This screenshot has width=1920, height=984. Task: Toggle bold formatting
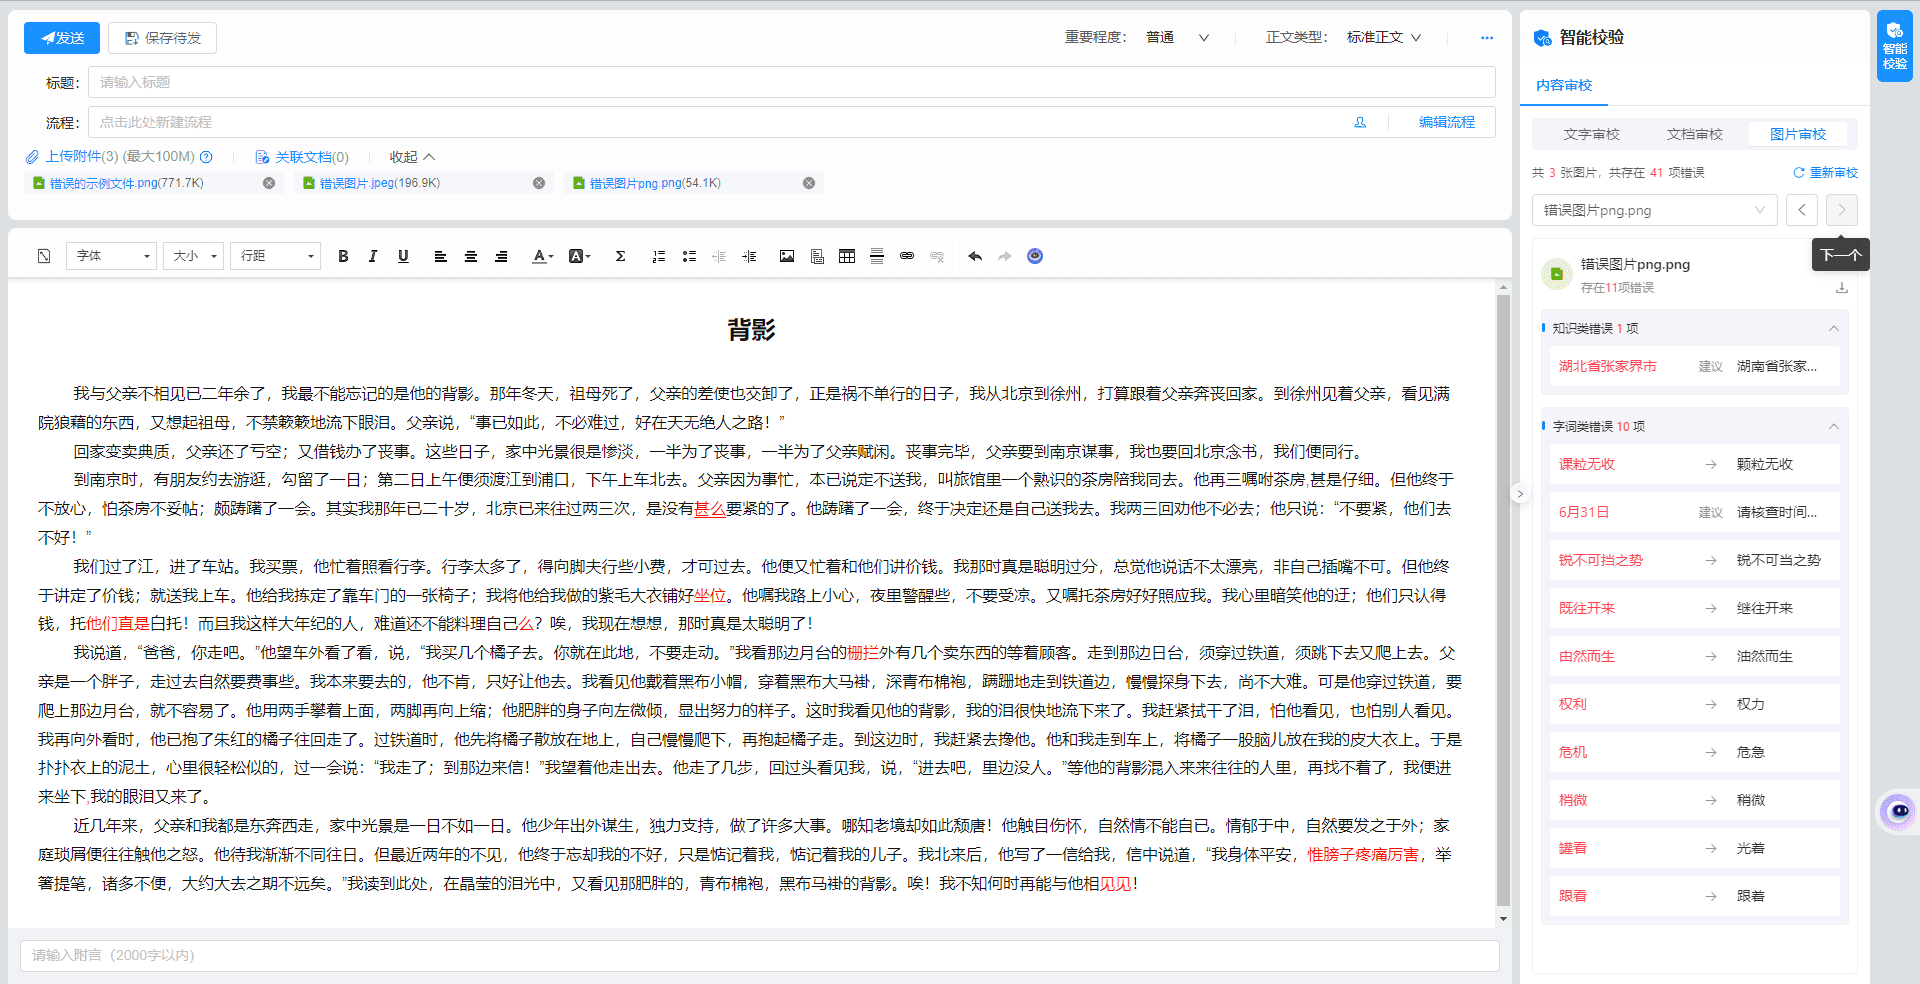(343, 256)
